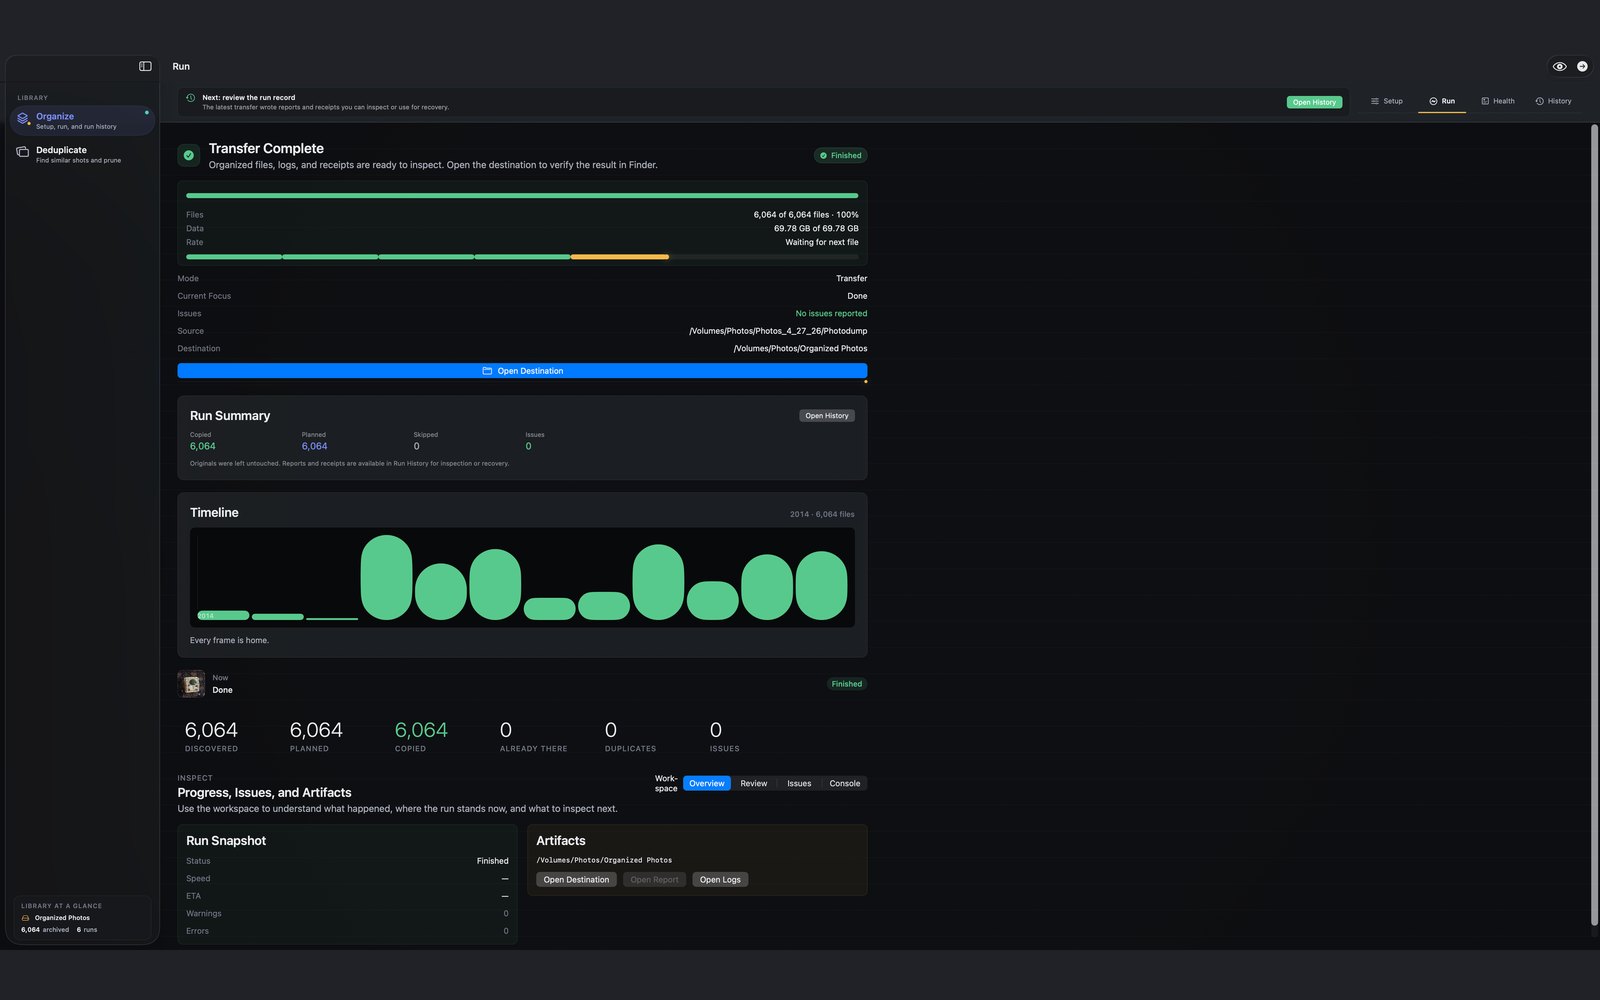Image resolution: width=1600 pixels, height=1000 pixels.
Task: Toggle the sidebar panel icon
Action: point(145,66)
